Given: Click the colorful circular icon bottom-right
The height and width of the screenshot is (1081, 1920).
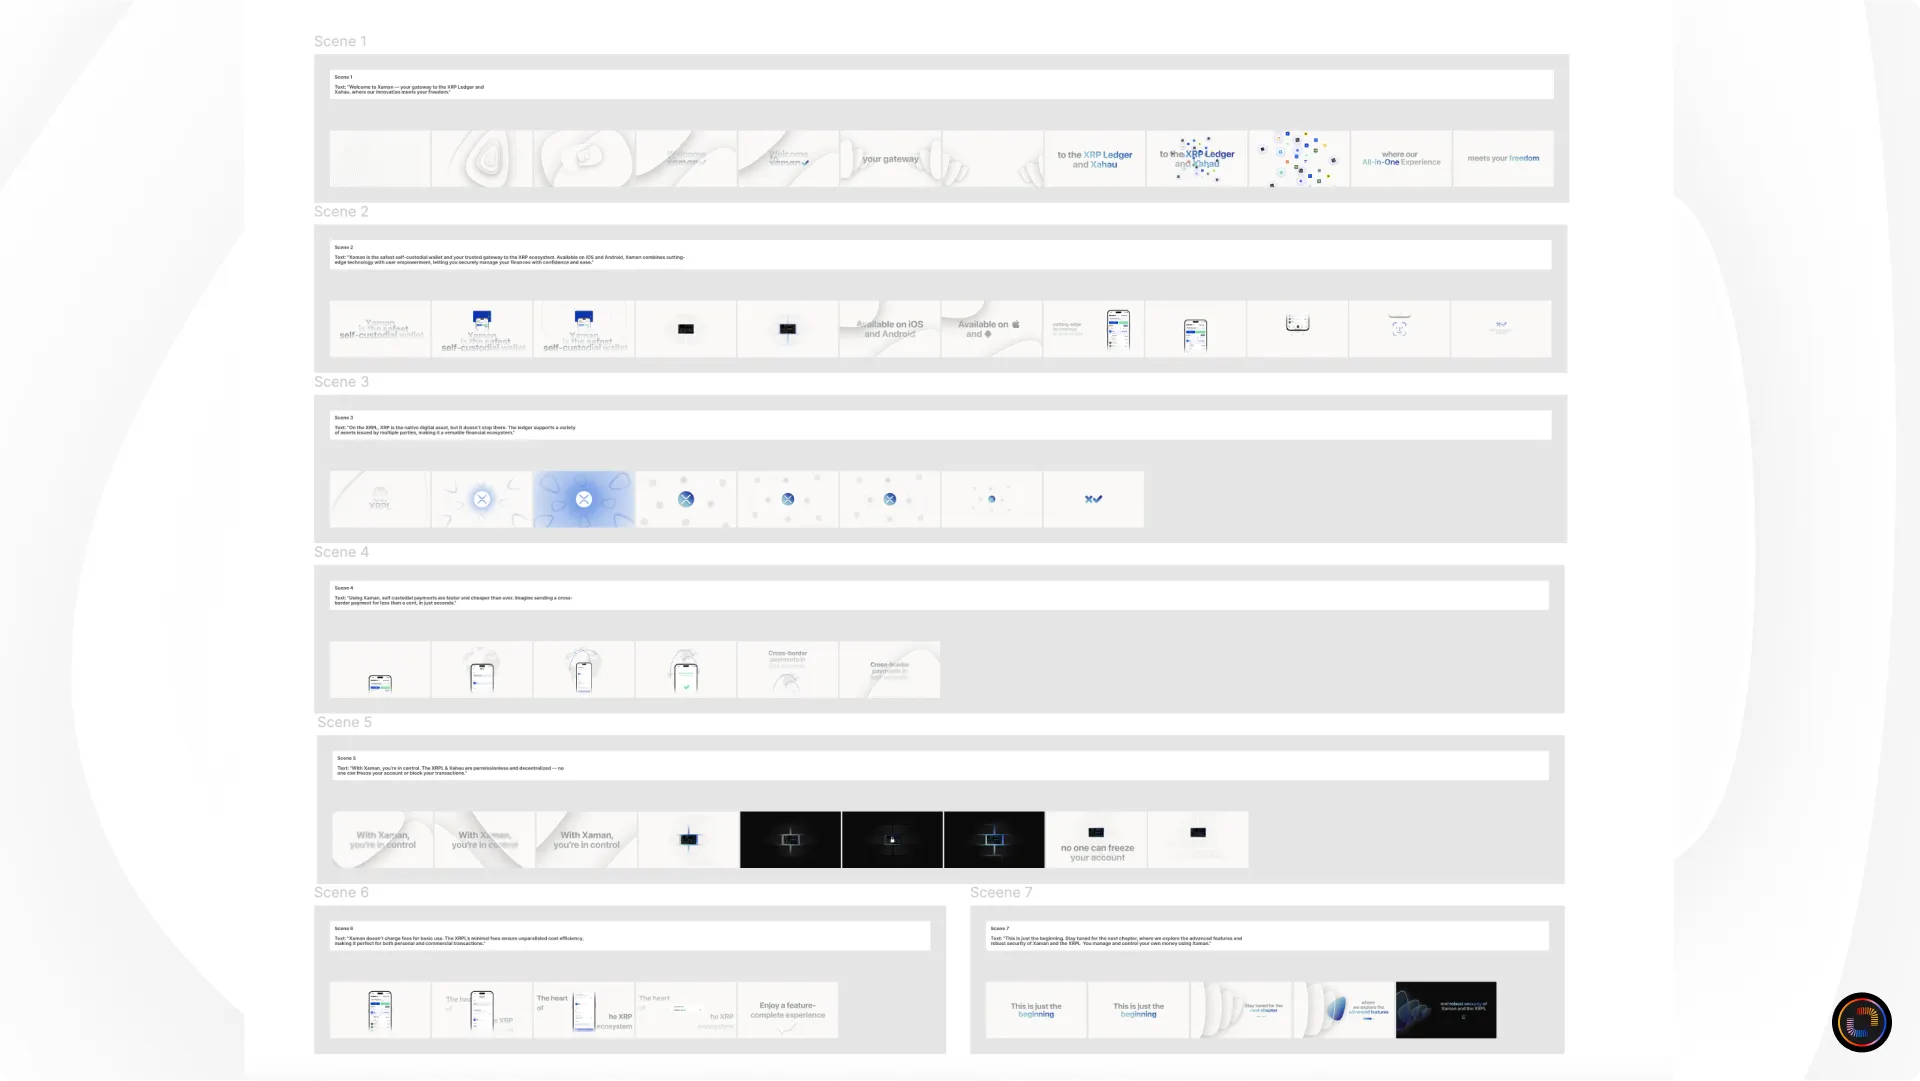Looking at the screenshot, I should click(1861, 1022).
